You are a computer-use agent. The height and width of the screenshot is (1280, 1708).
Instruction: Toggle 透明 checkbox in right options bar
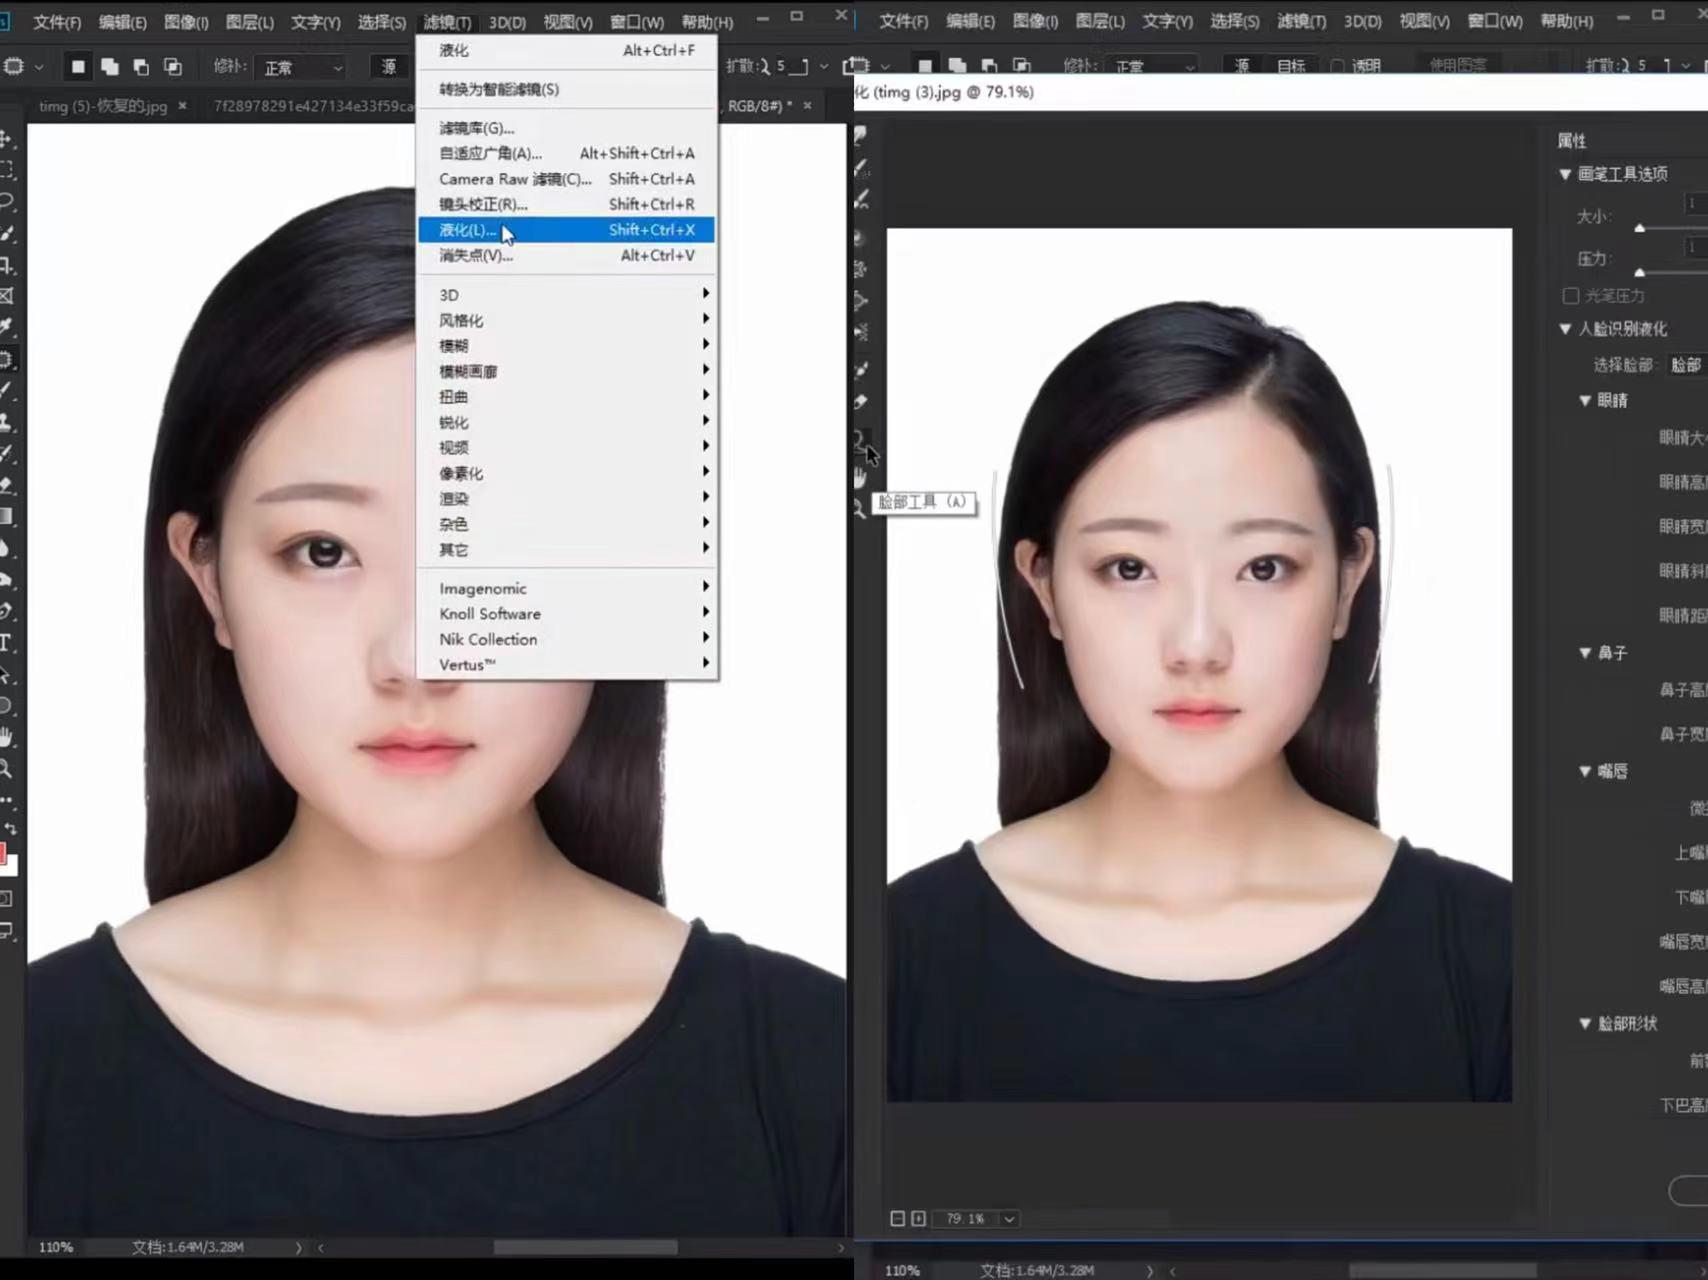coord(1337,66)
